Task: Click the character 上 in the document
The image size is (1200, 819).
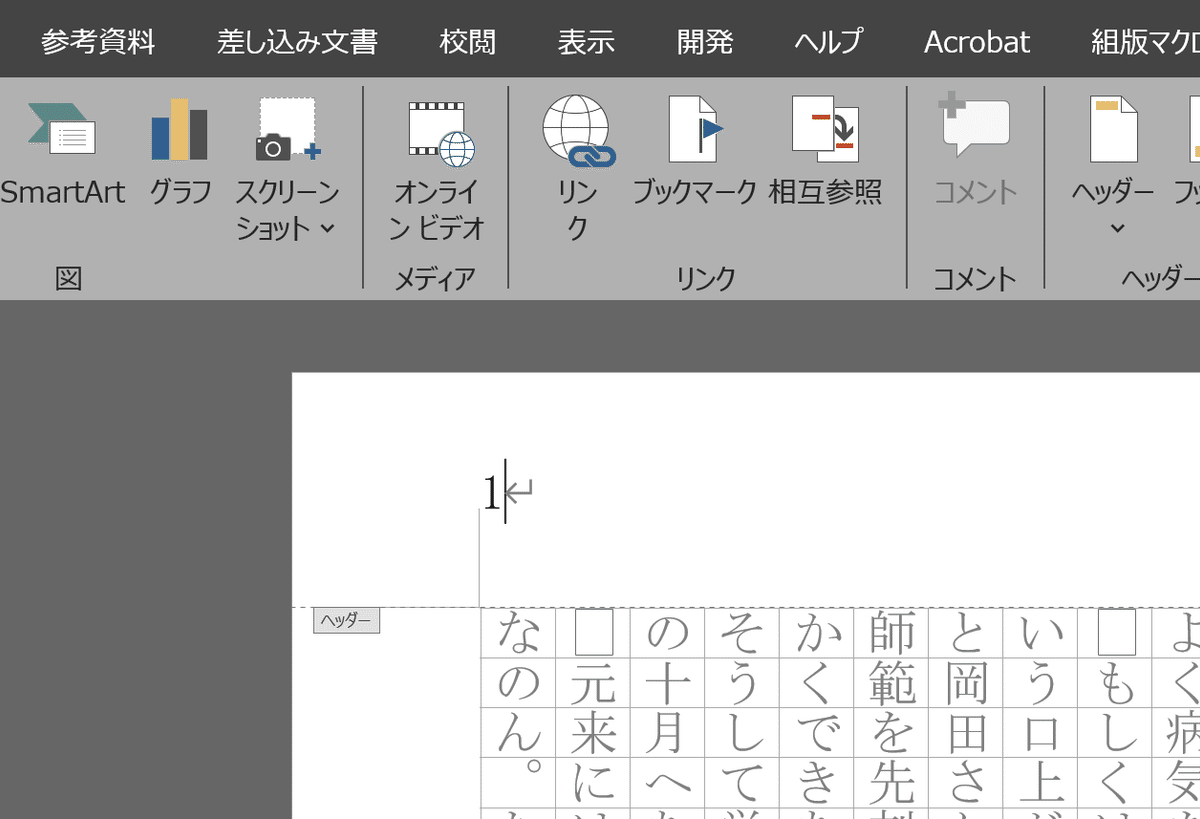Action: pos(1041,783)
